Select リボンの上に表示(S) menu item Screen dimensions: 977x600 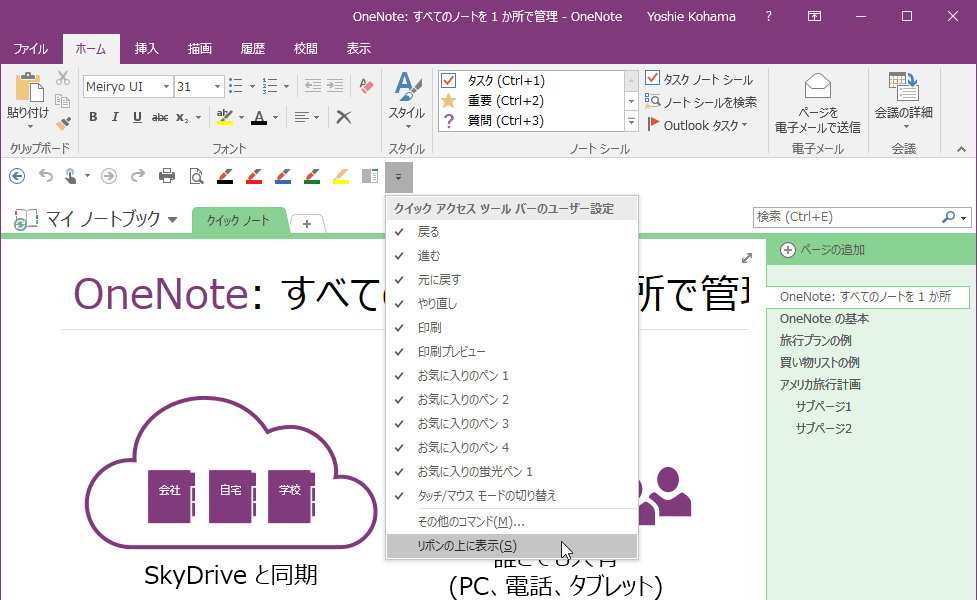point(512,546)
